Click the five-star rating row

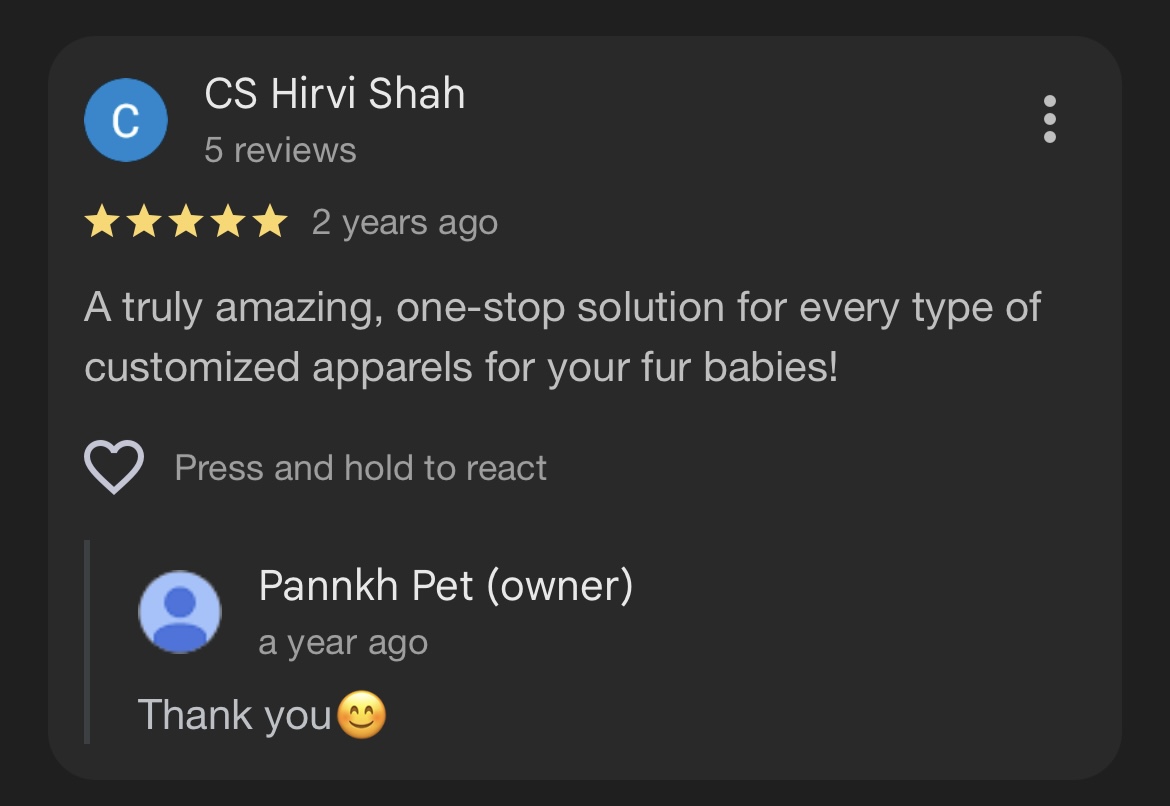coord(186,222)
